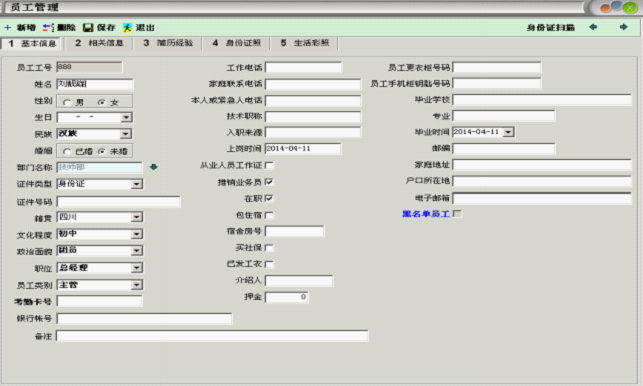Toggle the 买社保 checkbox
This screenshot has height=386, width=643.
coord(269,248)
